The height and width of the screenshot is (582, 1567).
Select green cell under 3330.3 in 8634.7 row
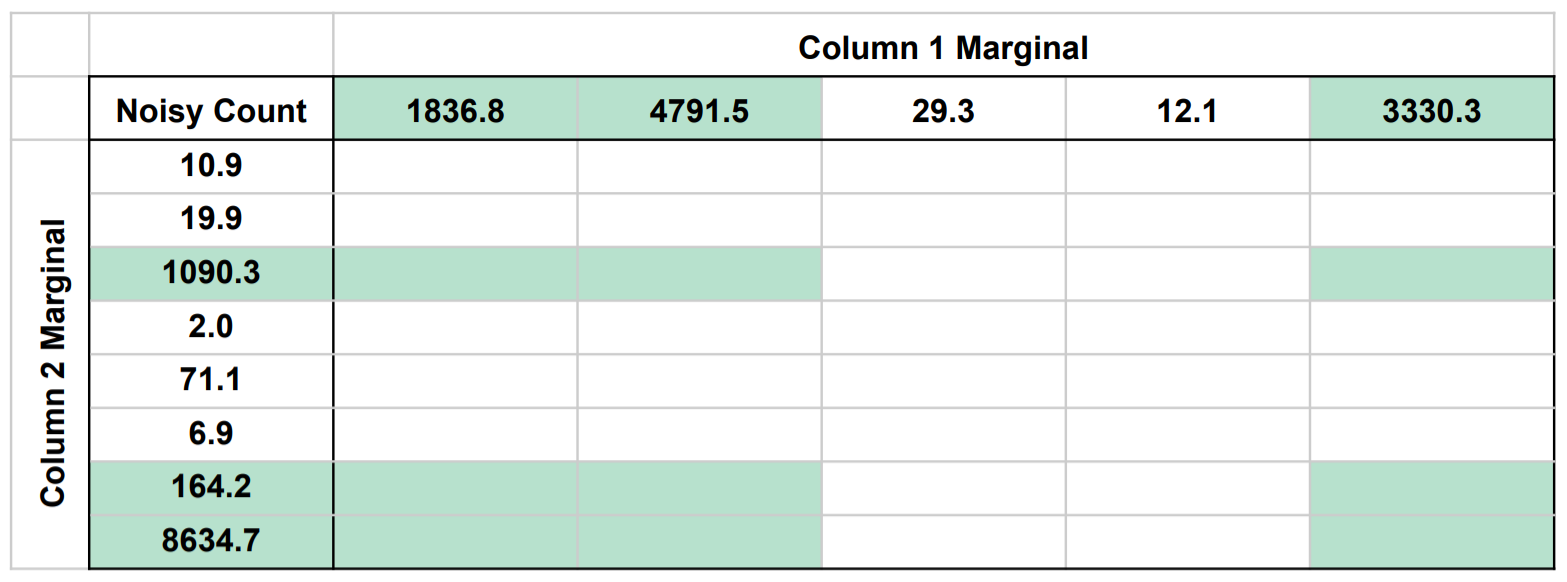[x=1432, y=541]
